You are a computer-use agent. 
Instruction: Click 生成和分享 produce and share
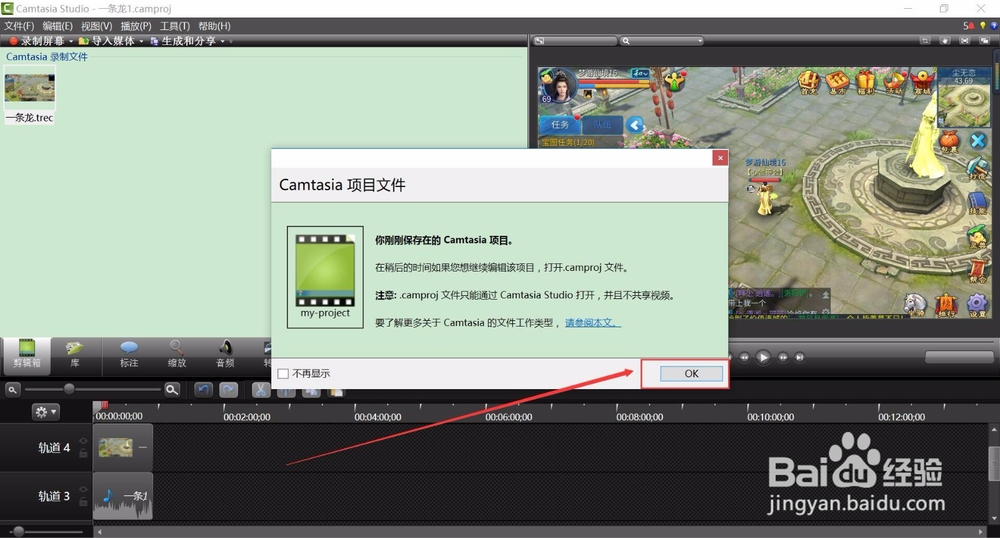[184, 41]
